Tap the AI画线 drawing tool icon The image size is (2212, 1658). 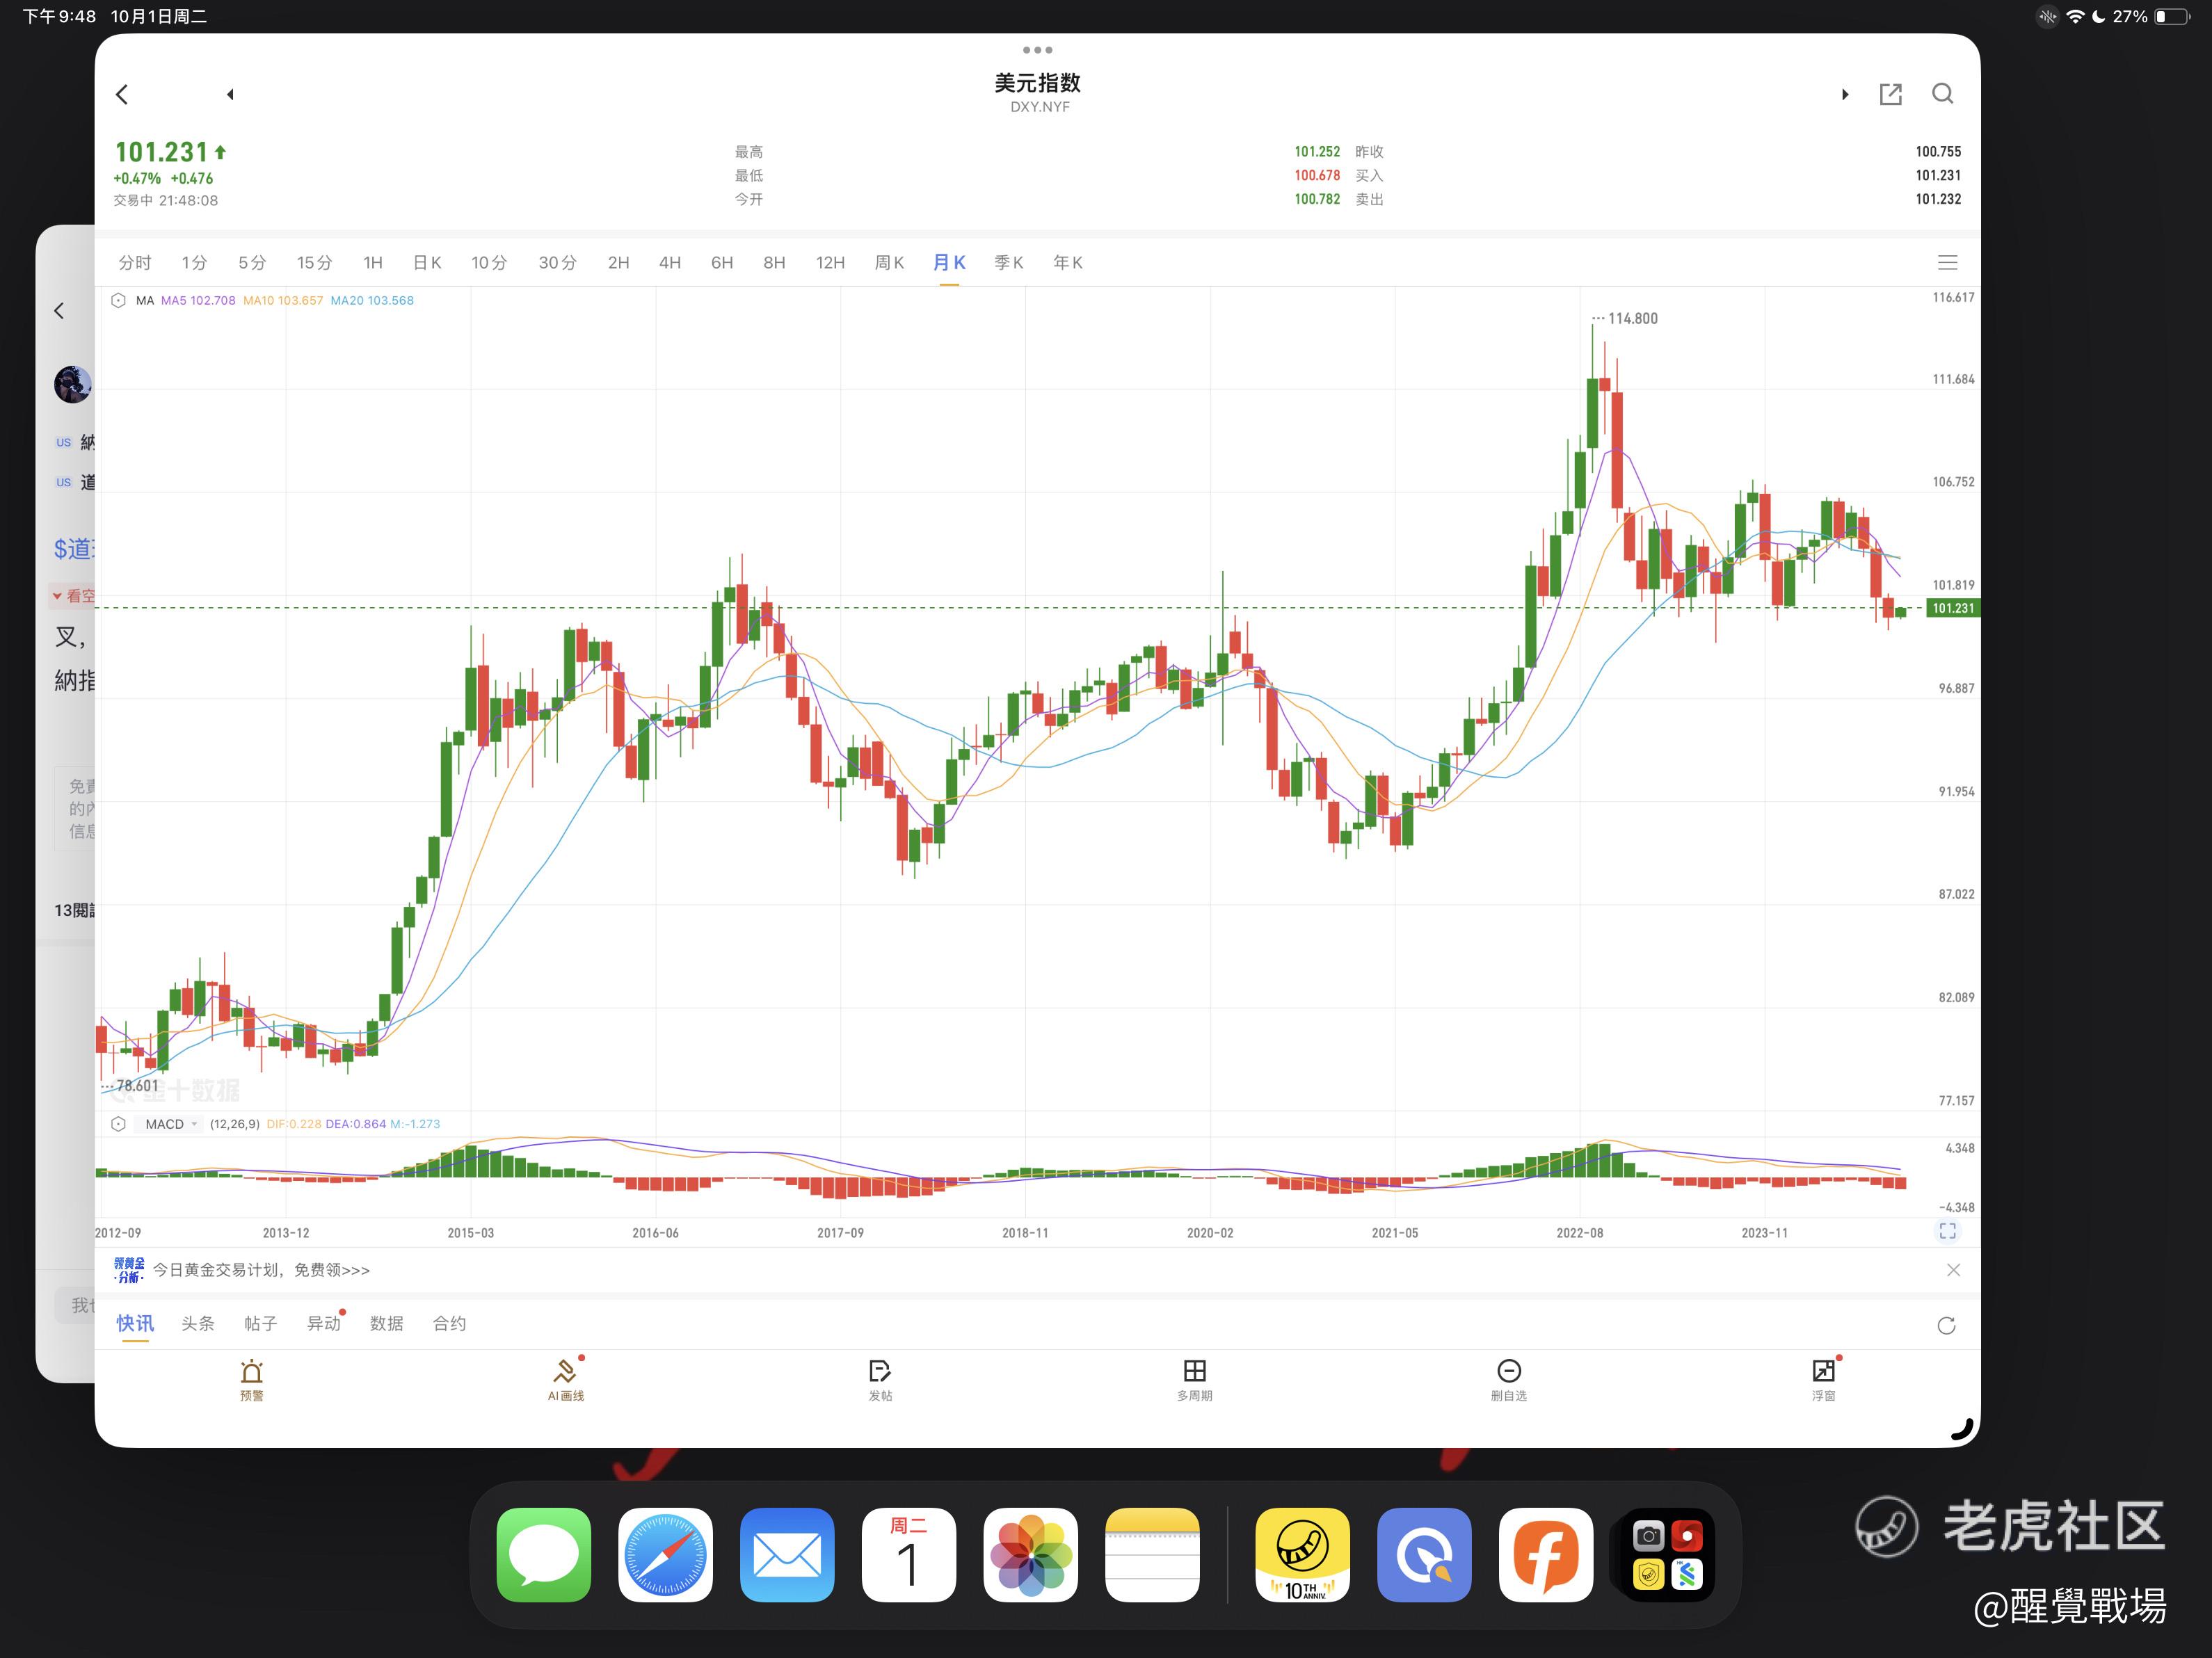pos(565,1371)
